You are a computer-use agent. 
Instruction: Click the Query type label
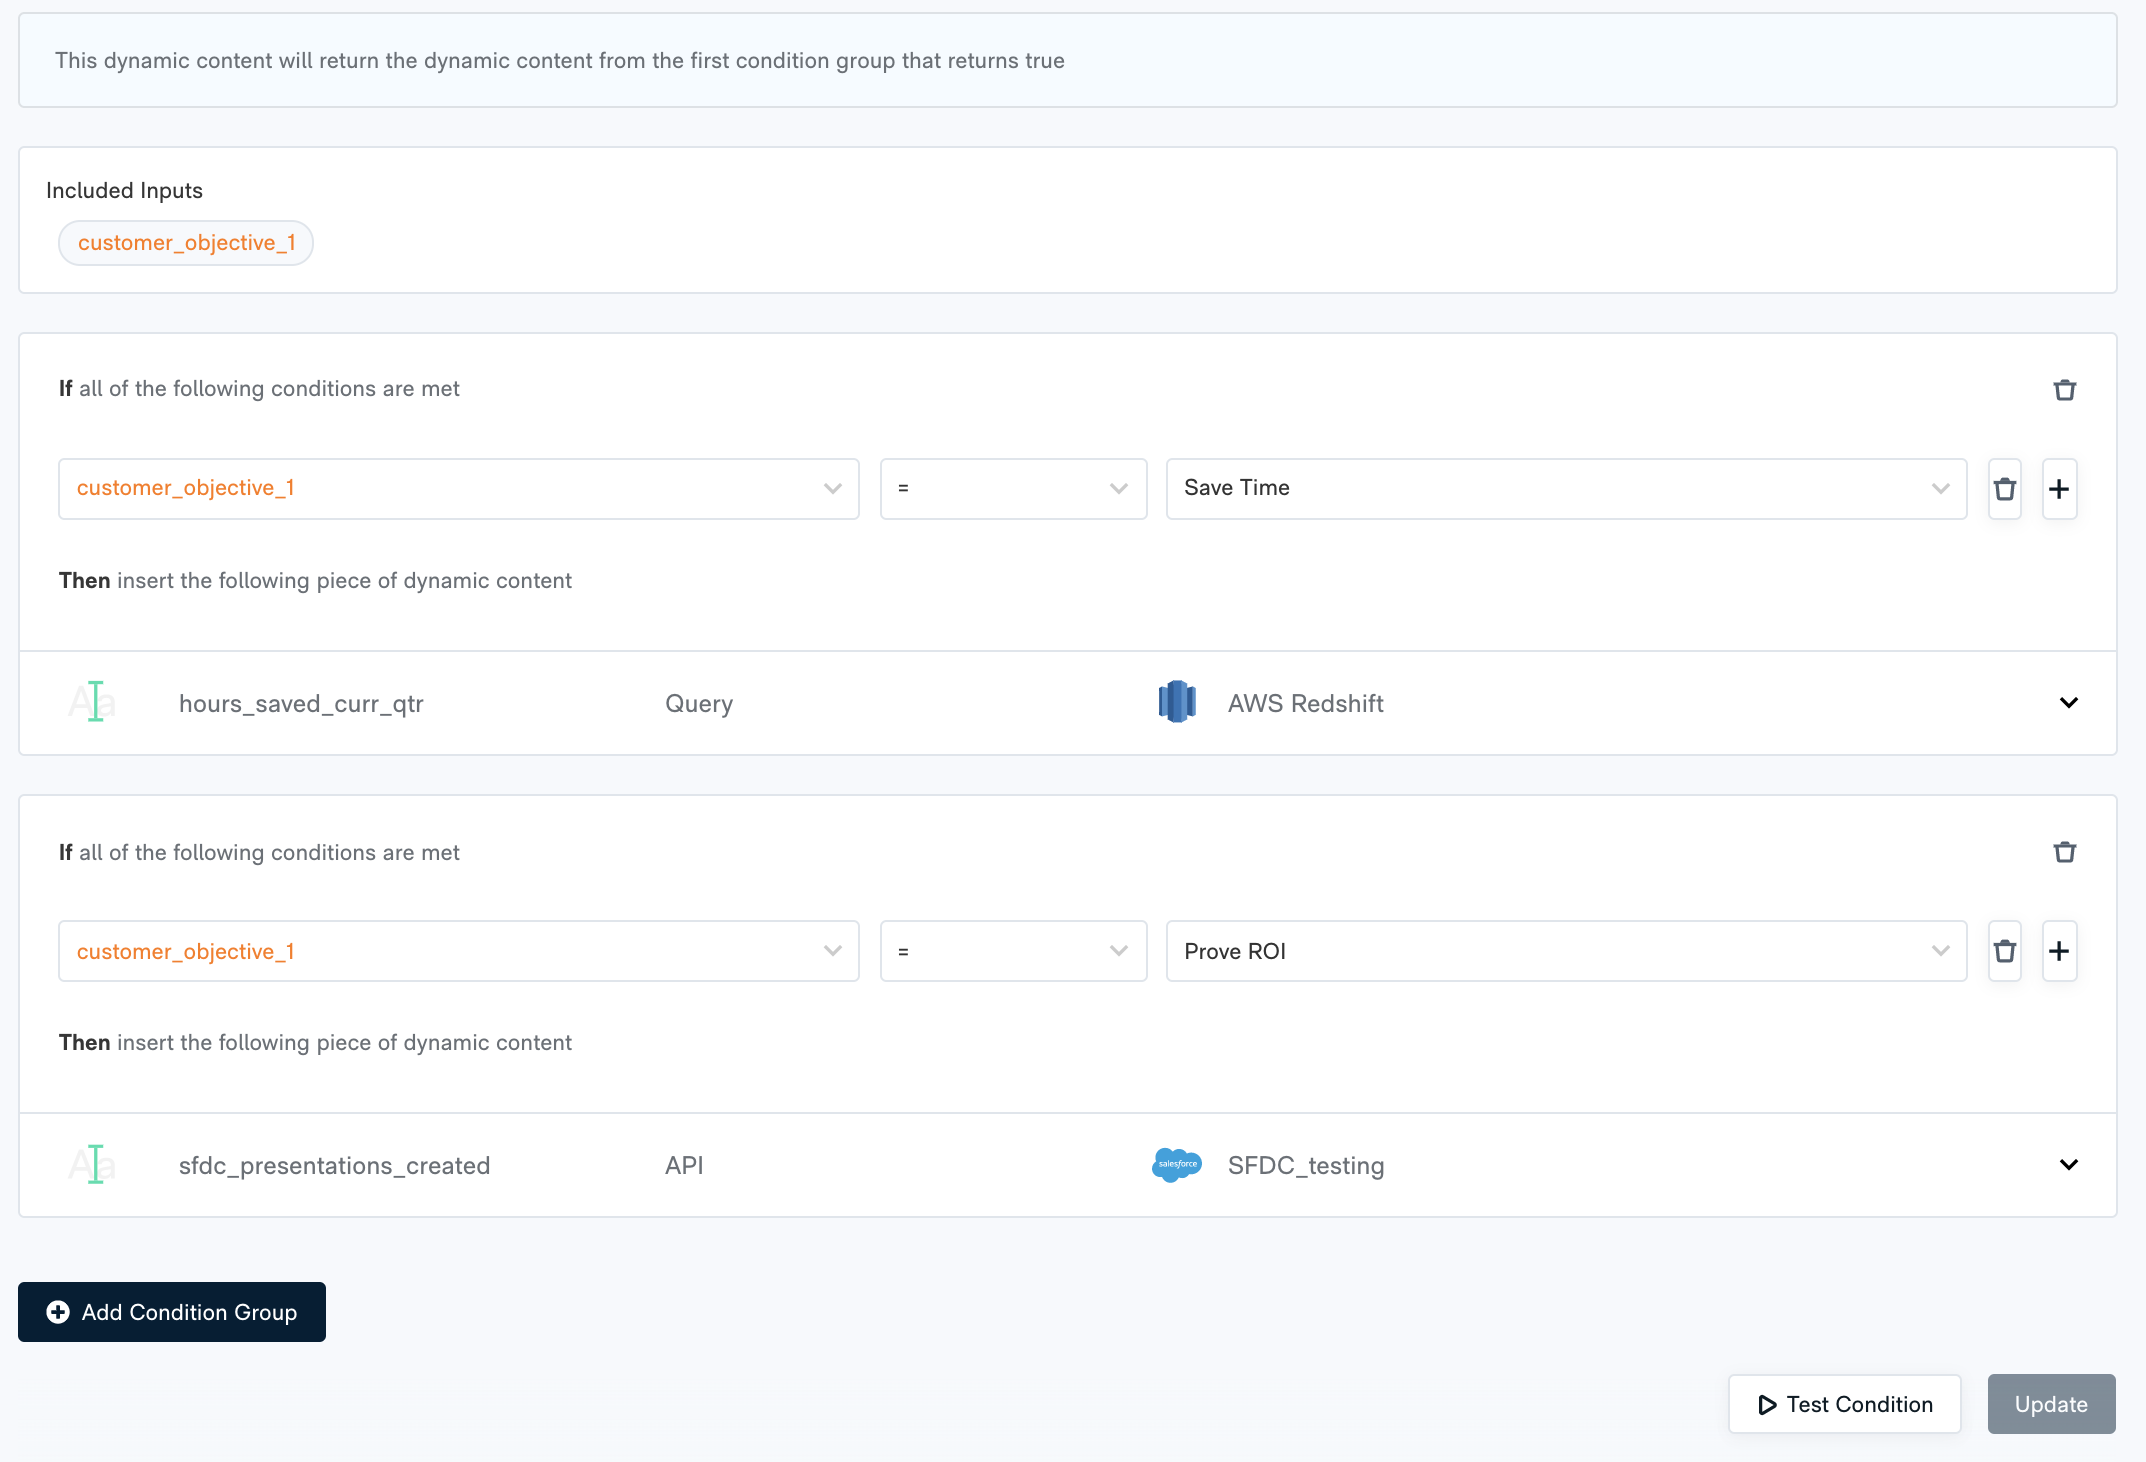point(699,704)
